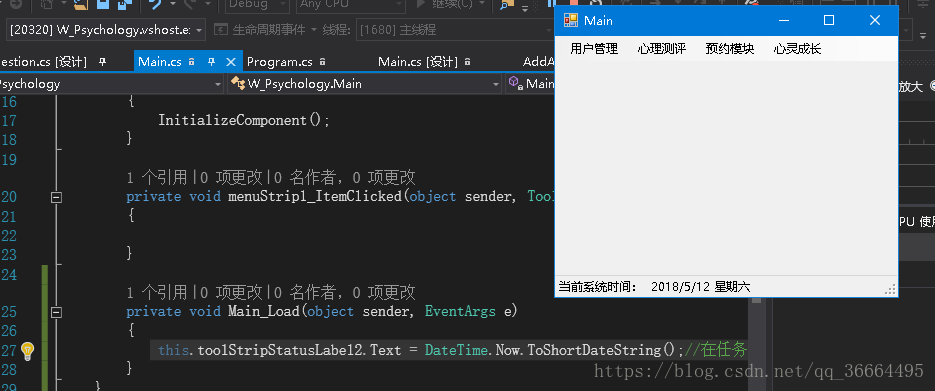This screenshot has height=391, width=935.
Task: Collapse the Main_Load method at line 25
Action: click(57, 312)
